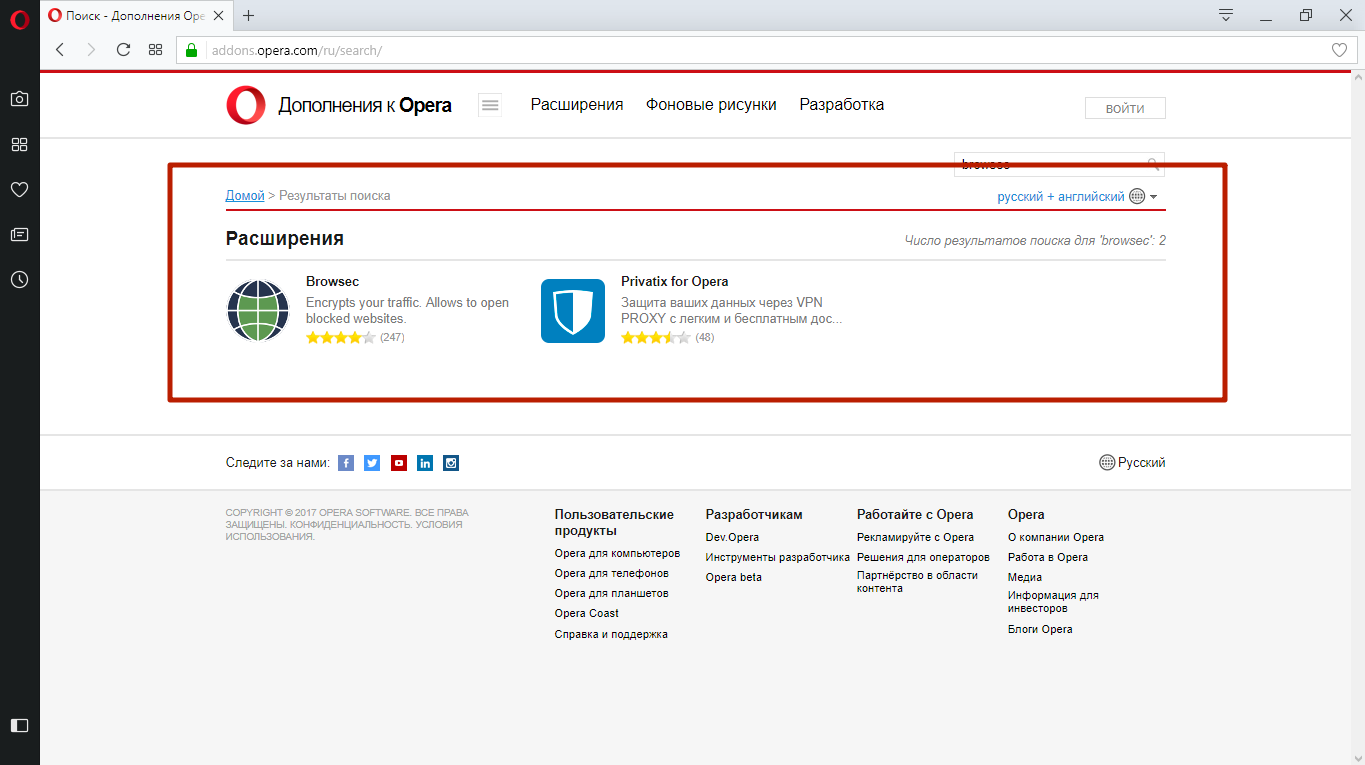Open the Фоновые рисунки menu item

coord(711,105)
